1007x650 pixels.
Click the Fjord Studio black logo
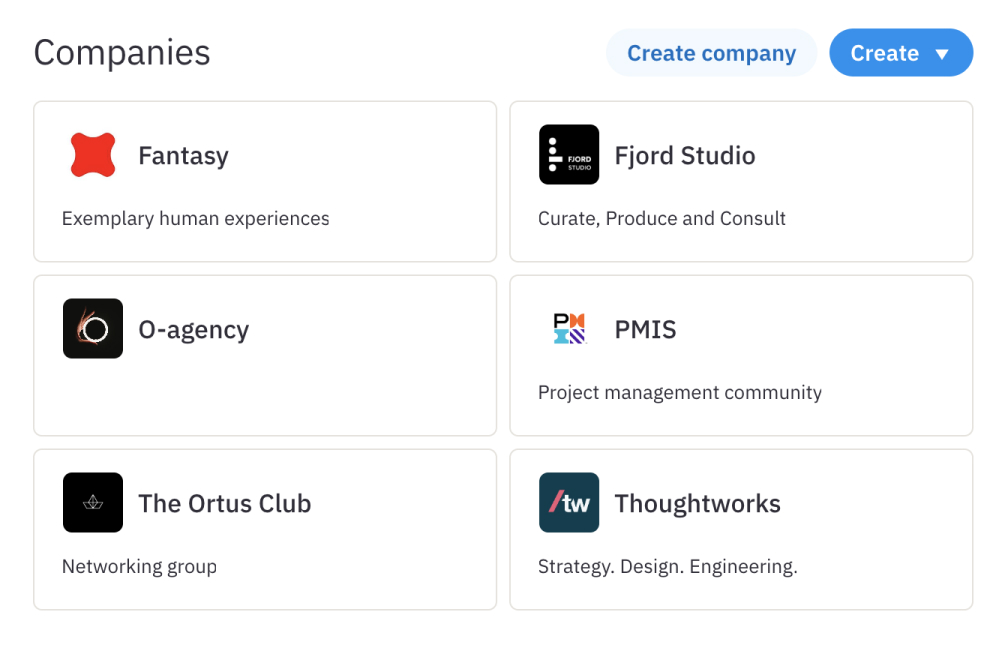(569, 155)
